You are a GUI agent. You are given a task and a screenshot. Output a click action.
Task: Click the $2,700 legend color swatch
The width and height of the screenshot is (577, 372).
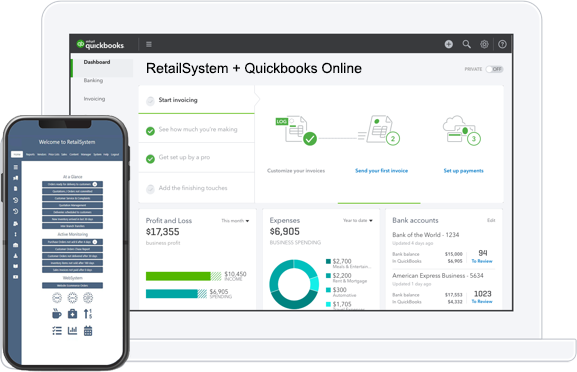328,261
